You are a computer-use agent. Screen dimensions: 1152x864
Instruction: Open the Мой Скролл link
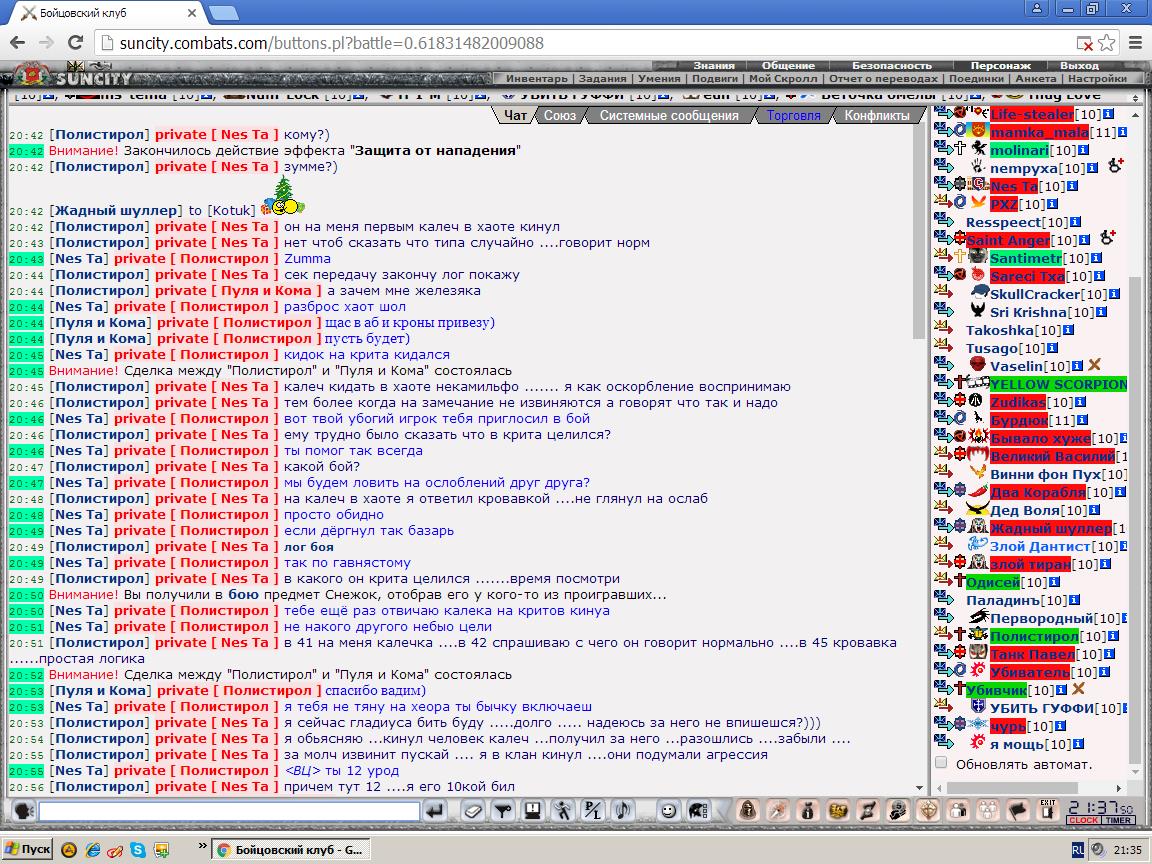click(783, 79)
